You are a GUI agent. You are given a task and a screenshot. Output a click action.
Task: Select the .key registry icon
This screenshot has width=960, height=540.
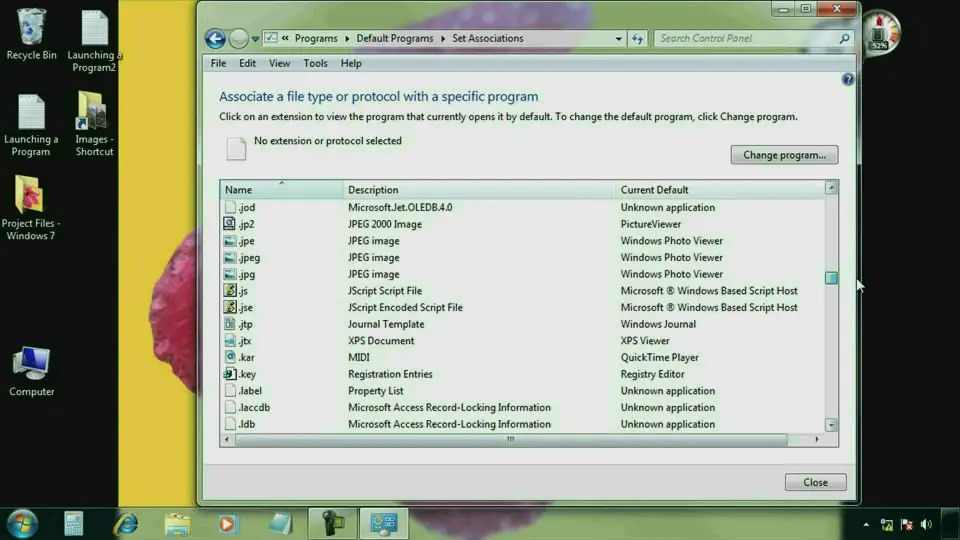click(x=230, y=373)
